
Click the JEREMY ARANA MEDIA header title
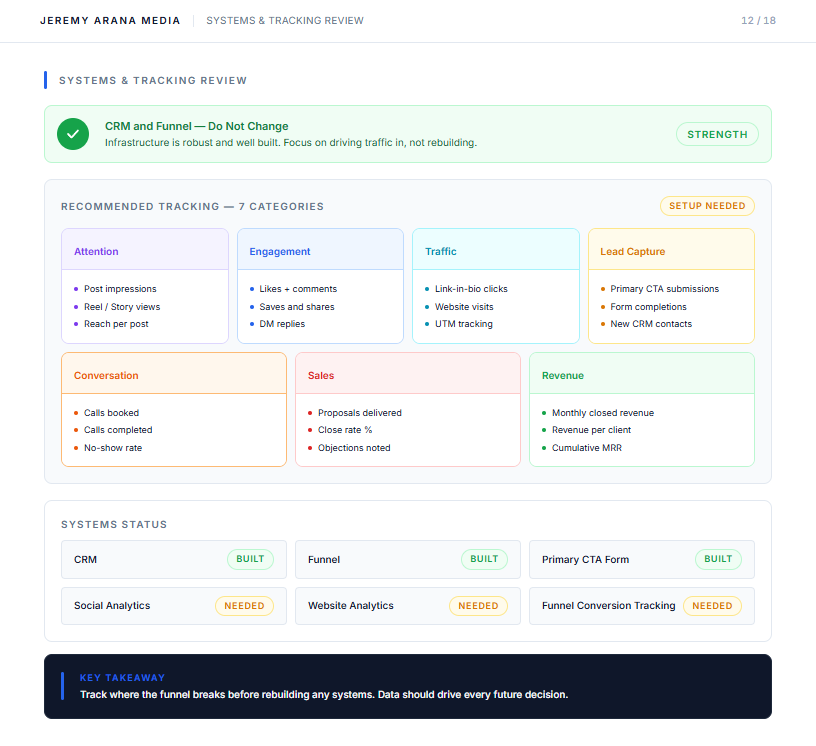pos(110,21)
